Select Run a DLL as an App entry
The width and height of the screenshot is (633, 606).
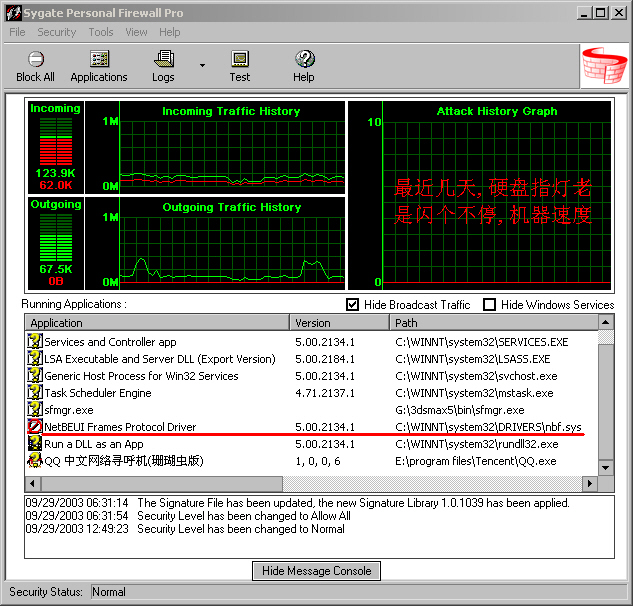312,444
